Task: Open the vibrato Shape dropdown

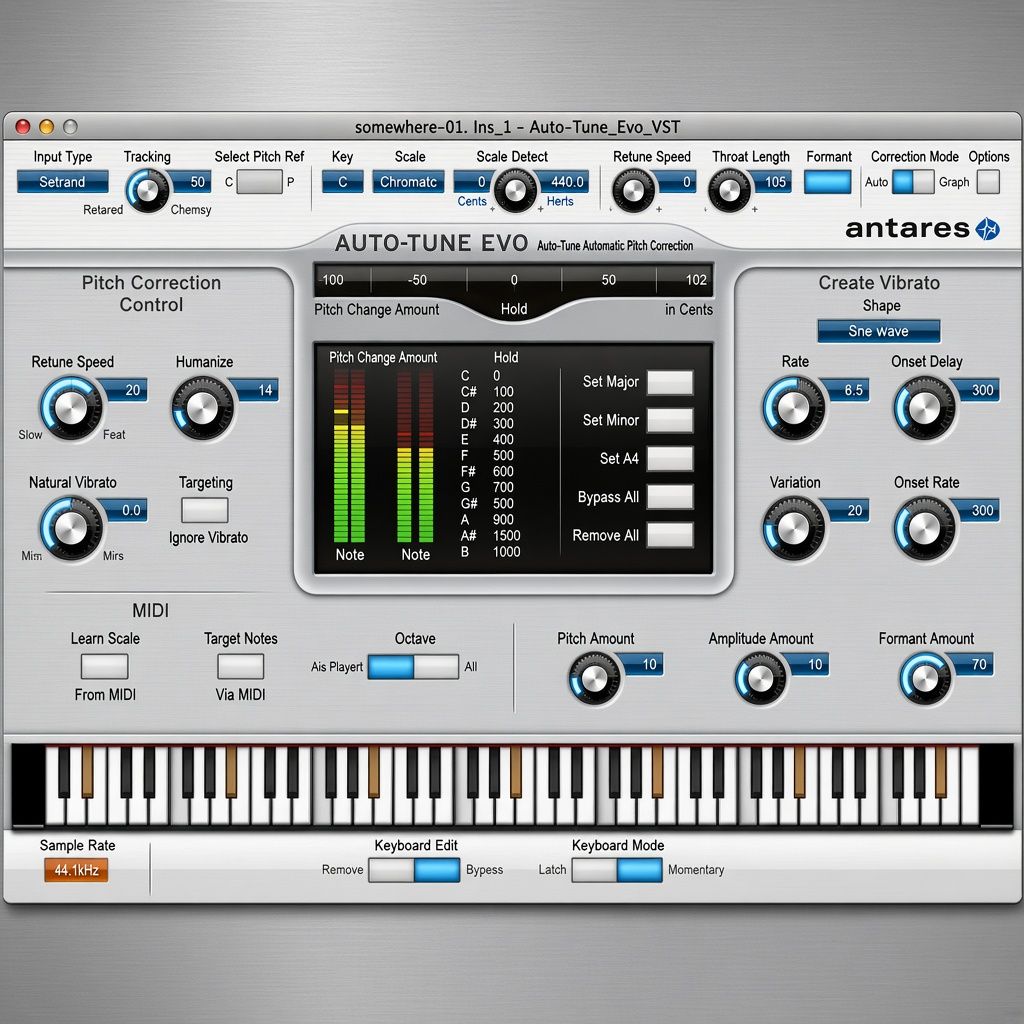Action: pyautogui.click(x=878, y=331)
